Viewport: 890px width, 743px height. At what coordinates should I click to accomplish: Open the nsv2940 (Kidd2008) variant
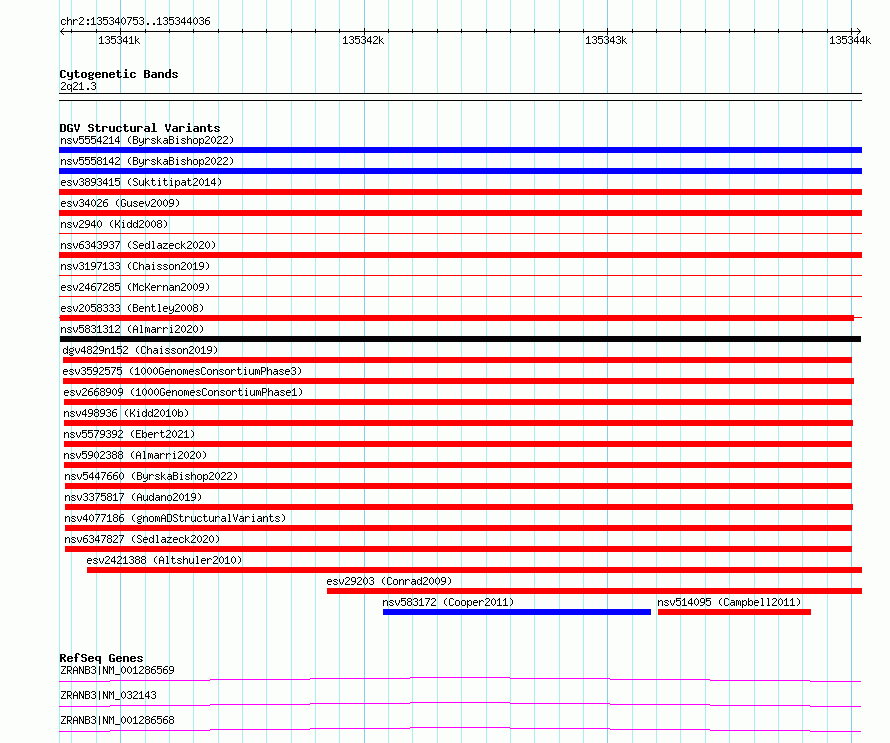(x=114, y=224)
